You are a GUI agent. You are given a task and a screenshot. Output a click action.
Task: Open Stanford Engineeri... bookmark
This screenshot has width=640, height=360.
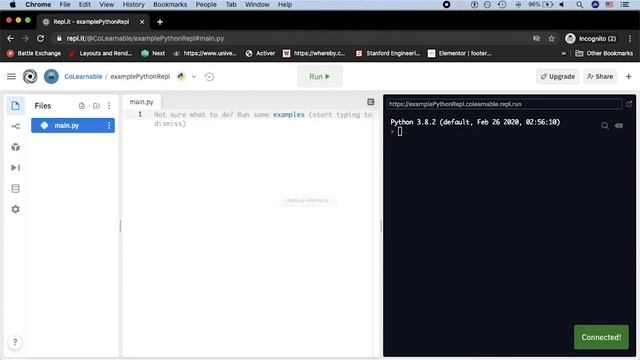pos(388,53)
